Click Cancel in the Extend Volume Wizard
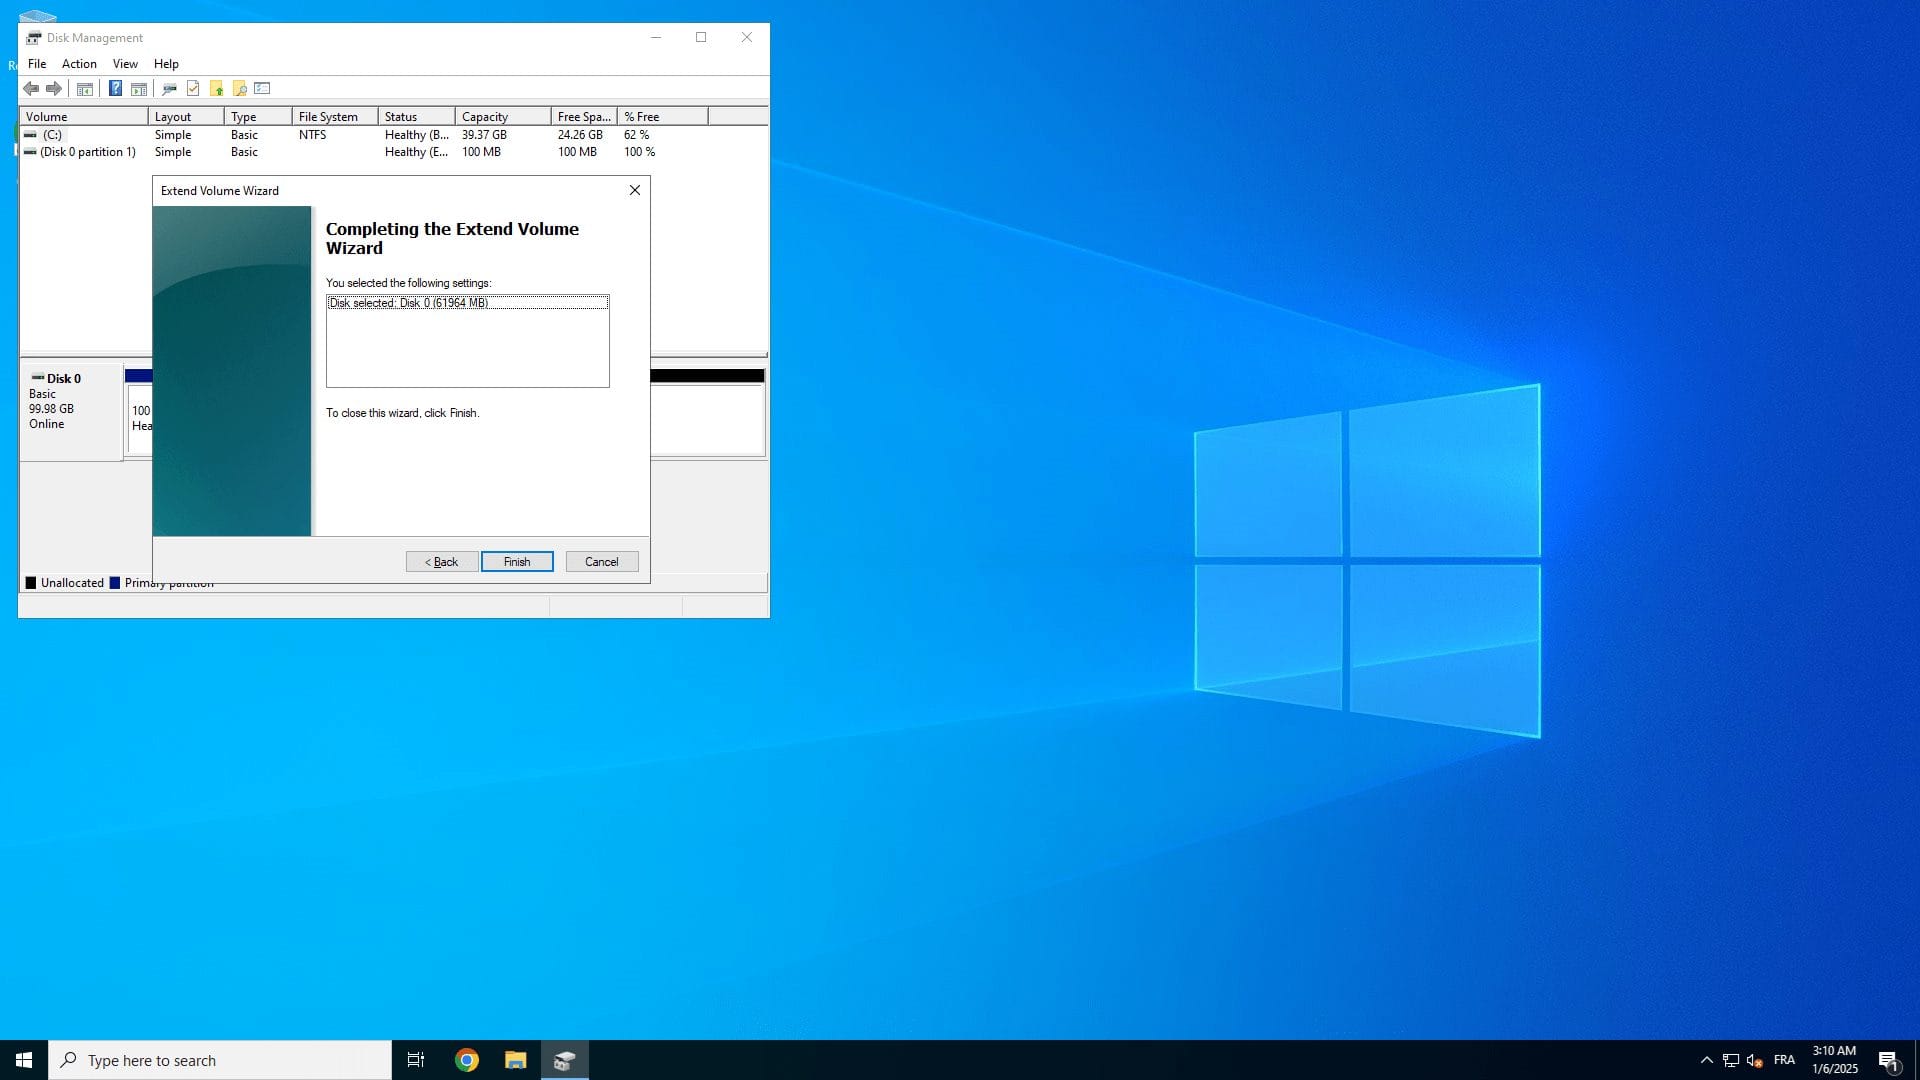1920x1080 pixels. pos(602,562)
